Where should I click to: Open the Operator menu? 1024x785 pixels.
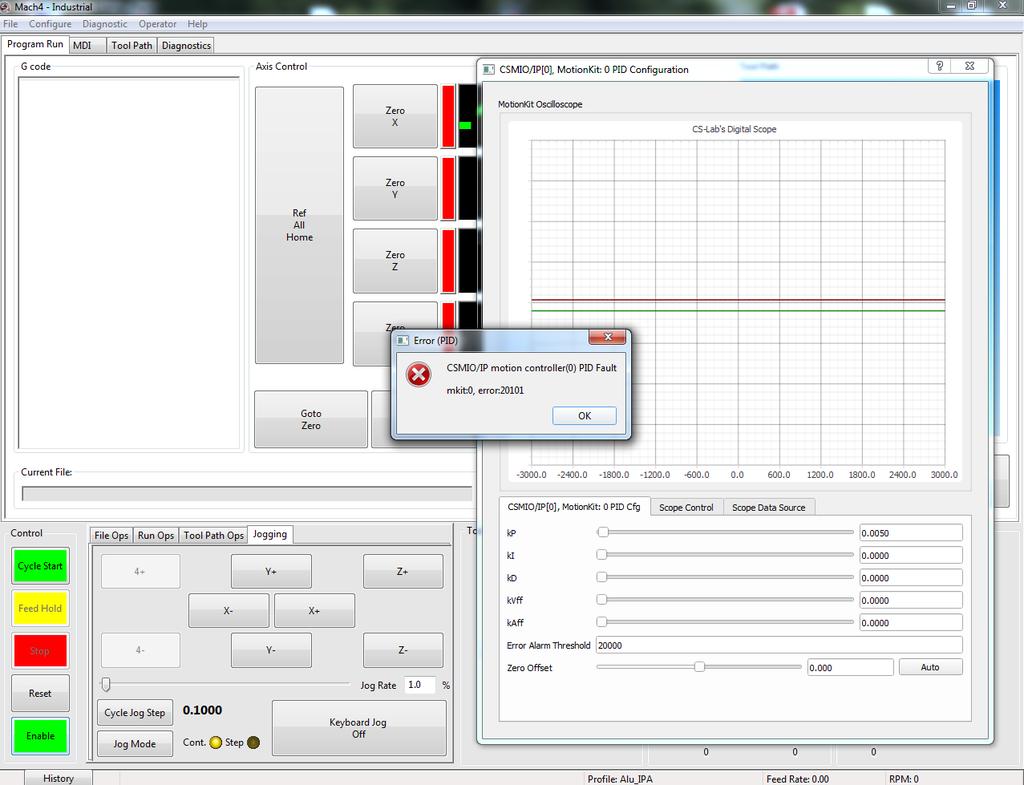(x=157, y=24)
